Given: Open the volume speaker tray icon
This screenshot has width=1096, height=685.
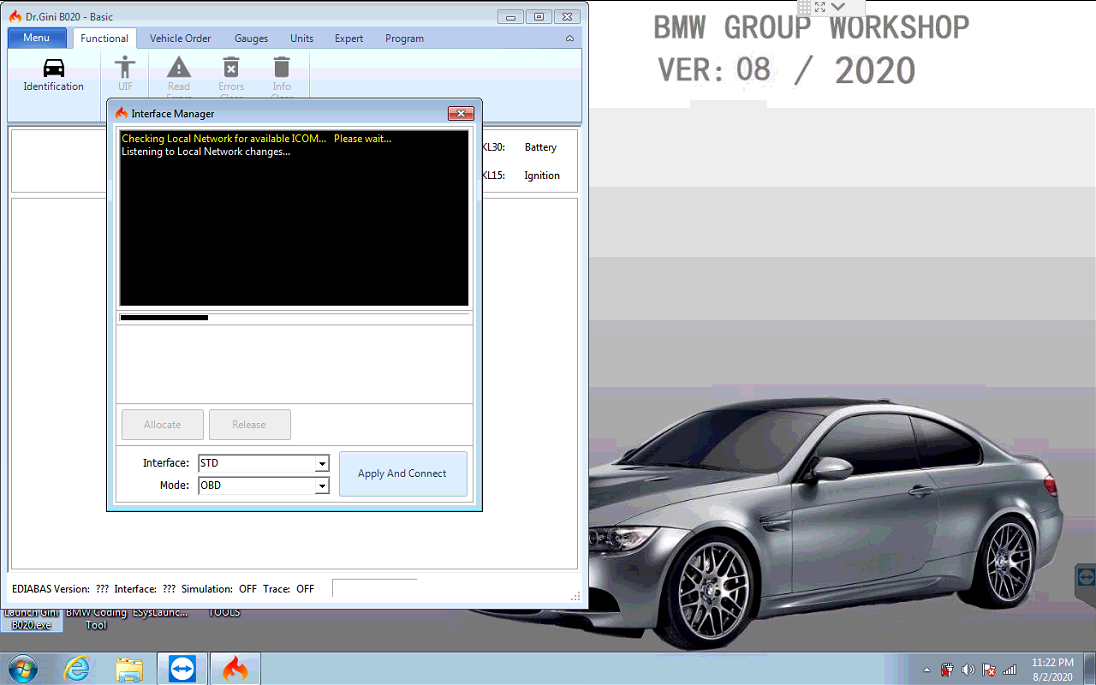Looking at the screenshot, I should [x=968, y=670].
